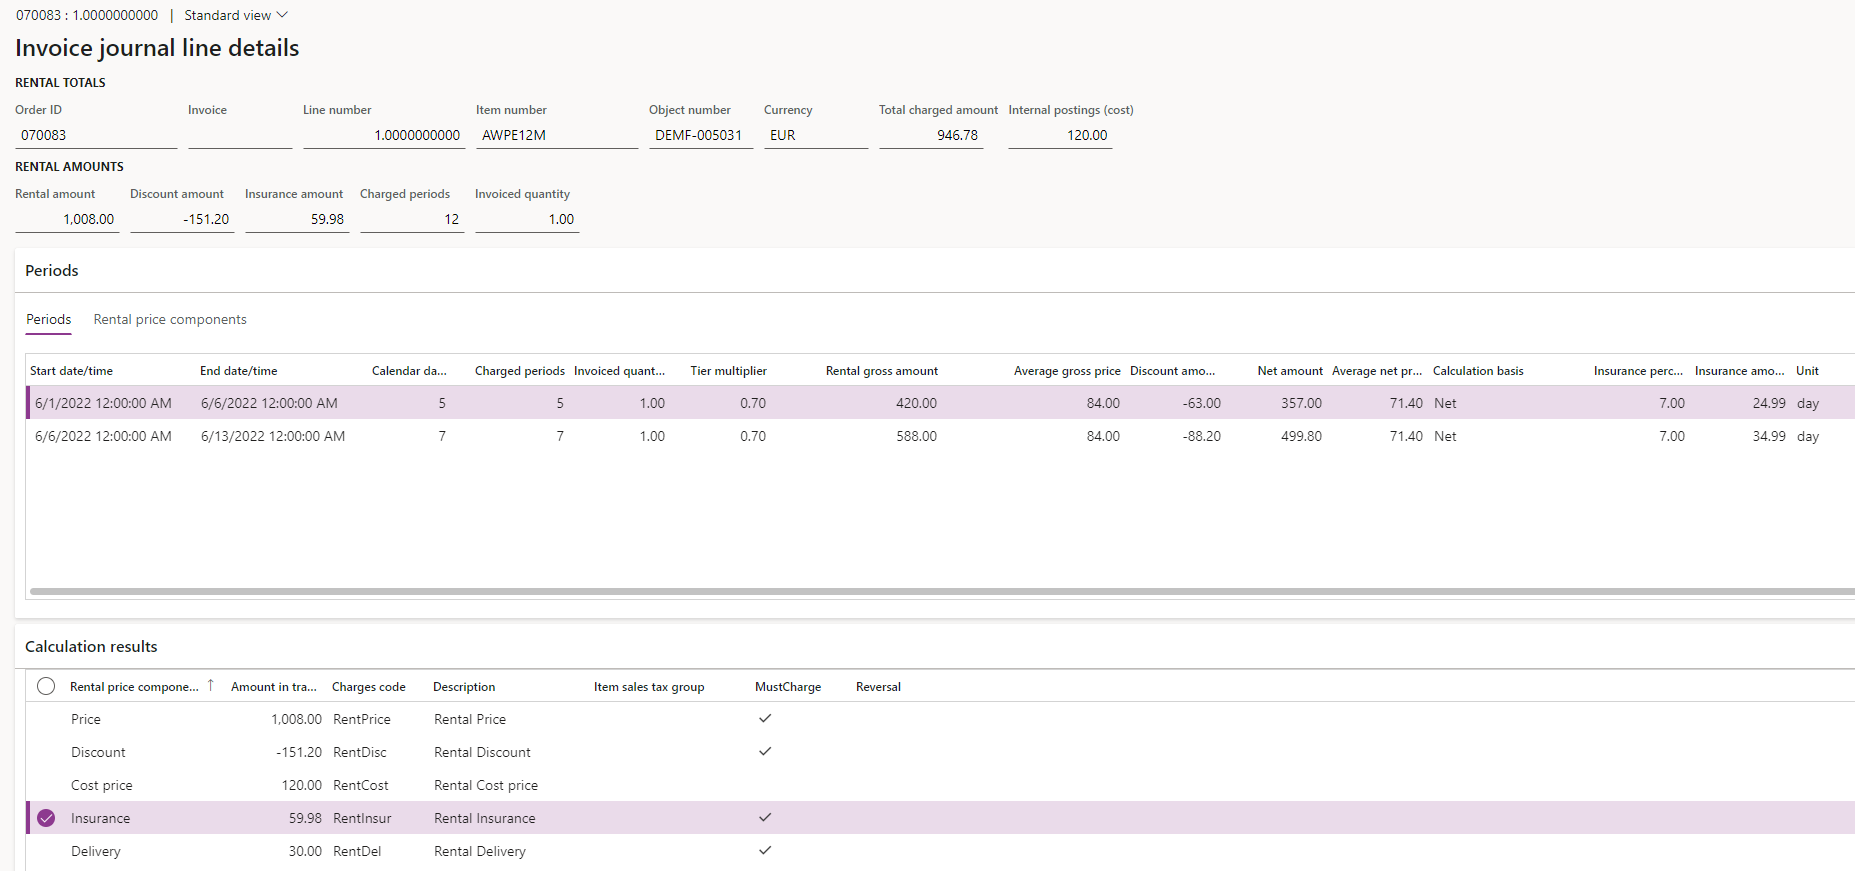Click Total charged amount field 946.78
This screenshot has width=1855, height=871.
click(931, 135)
